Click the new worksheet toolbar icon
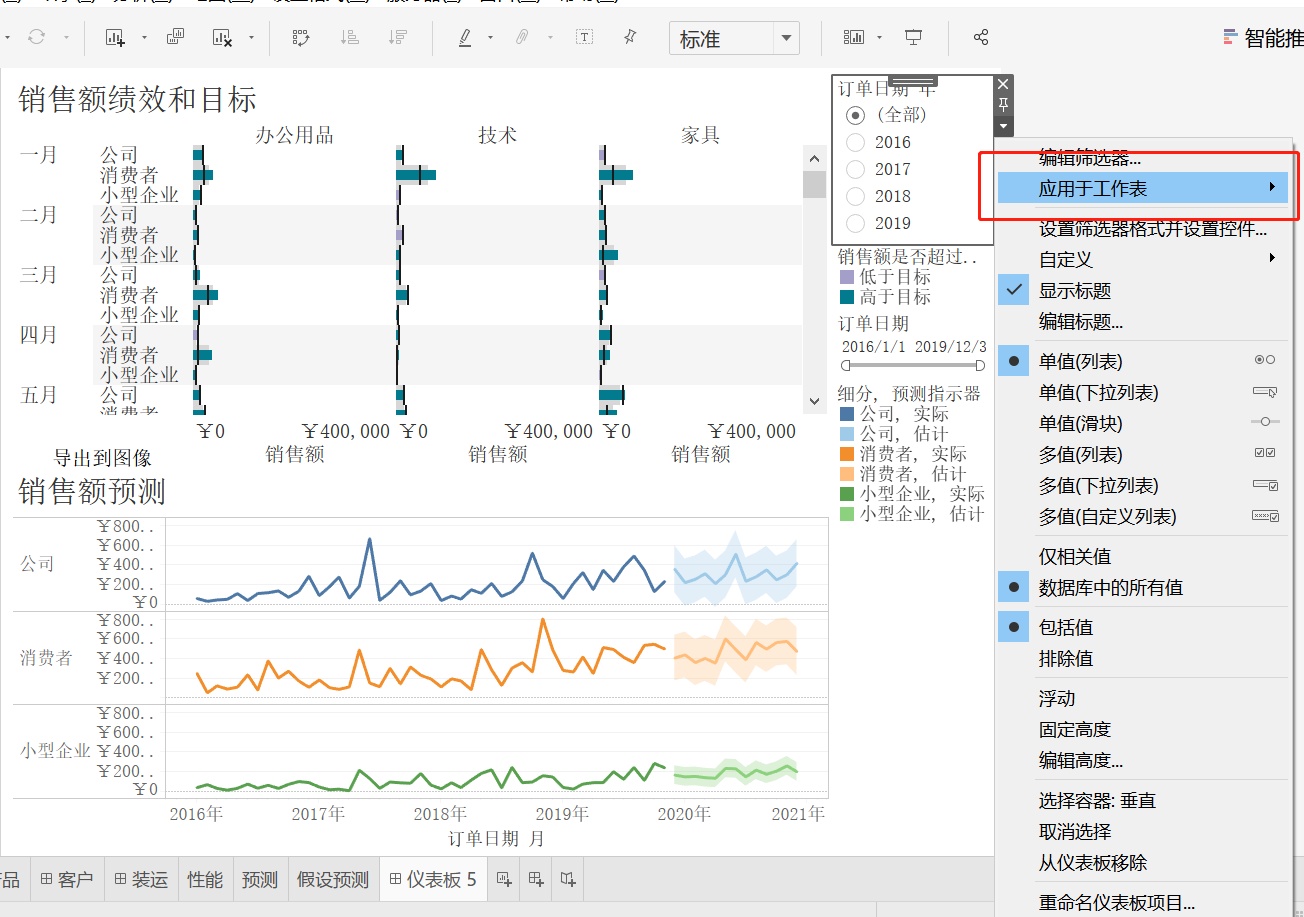The image size is (1304, 917). (x=116, y=38)
